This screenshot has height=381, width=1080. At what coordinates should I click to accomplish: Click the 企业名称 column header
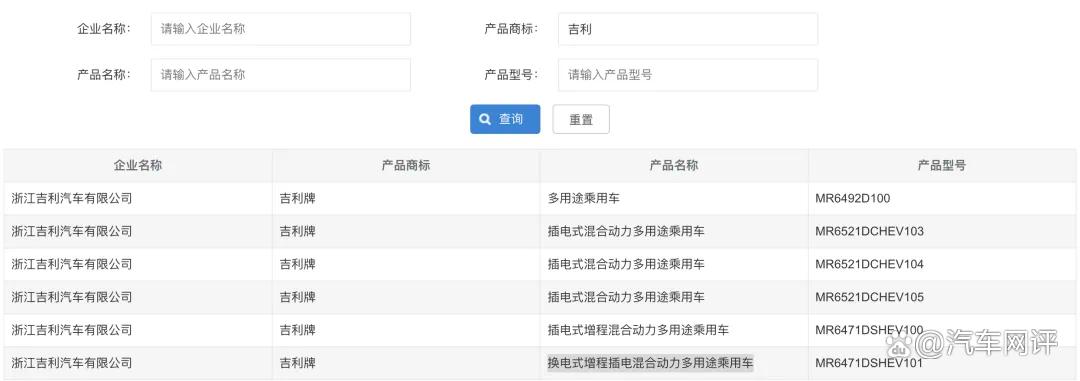(138, 165)
